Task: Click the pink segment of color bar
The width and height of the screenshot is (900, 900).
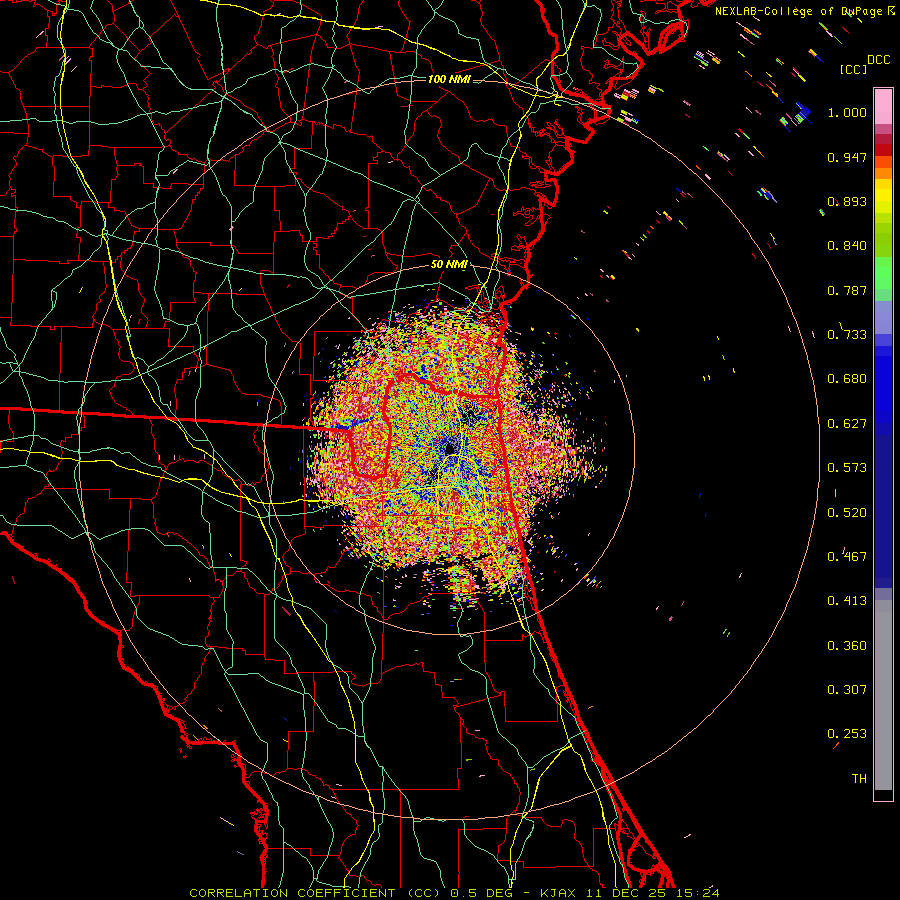Action: (x=883, y=107)
